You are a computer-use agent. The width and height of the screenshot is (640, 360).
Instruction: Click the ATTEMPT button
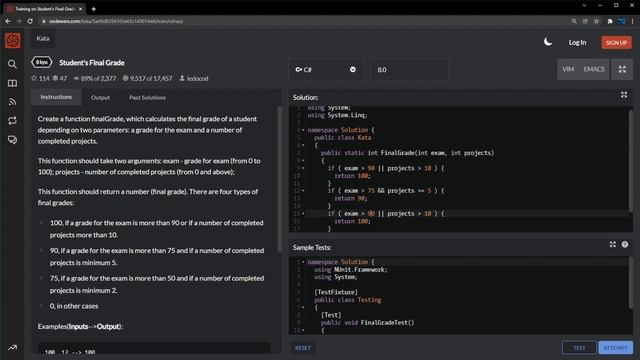point(616,348)
